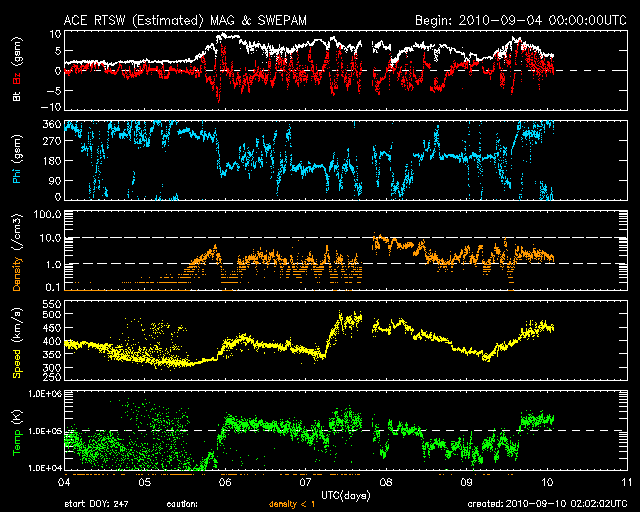This screenshot has width=640, height=512.
Task: Click the 'caution:' label at bottom
Action: tap(182, 504)
